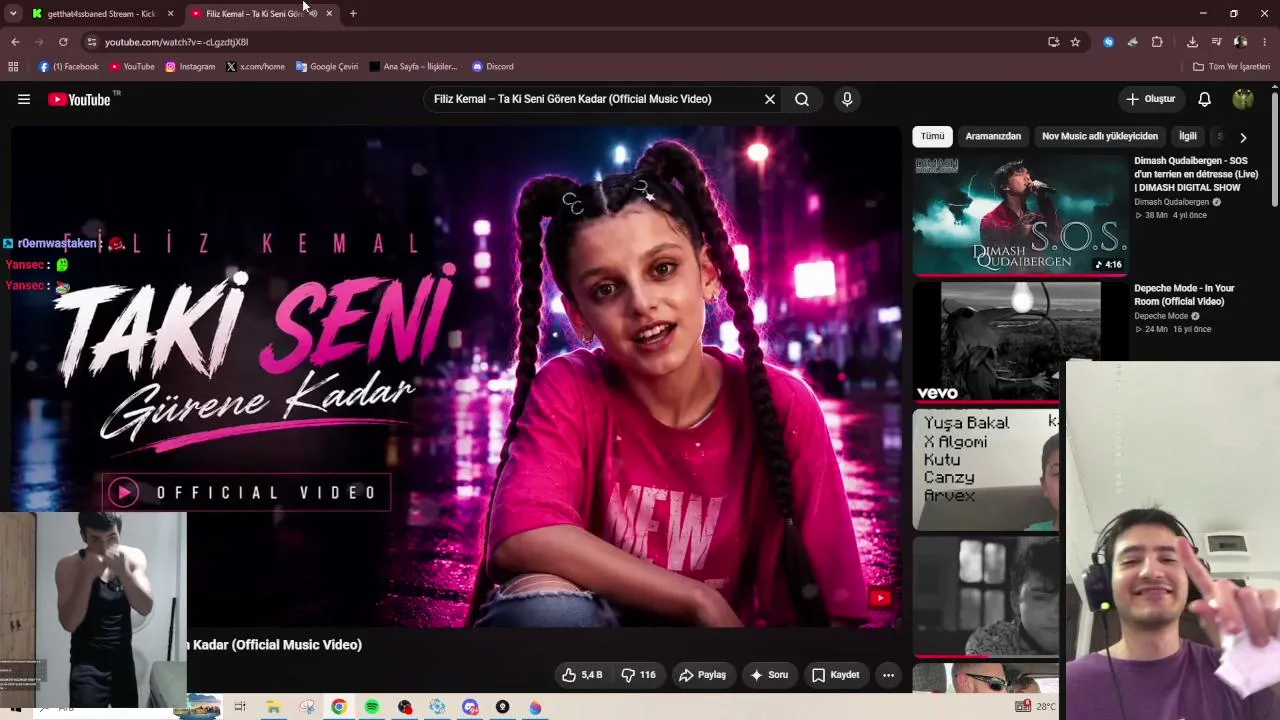The height and width of the screenshot is (720, 1280).
Task: Click the YouTube watermark on the video
Action: pyautogui.click(x=880, y=598)
